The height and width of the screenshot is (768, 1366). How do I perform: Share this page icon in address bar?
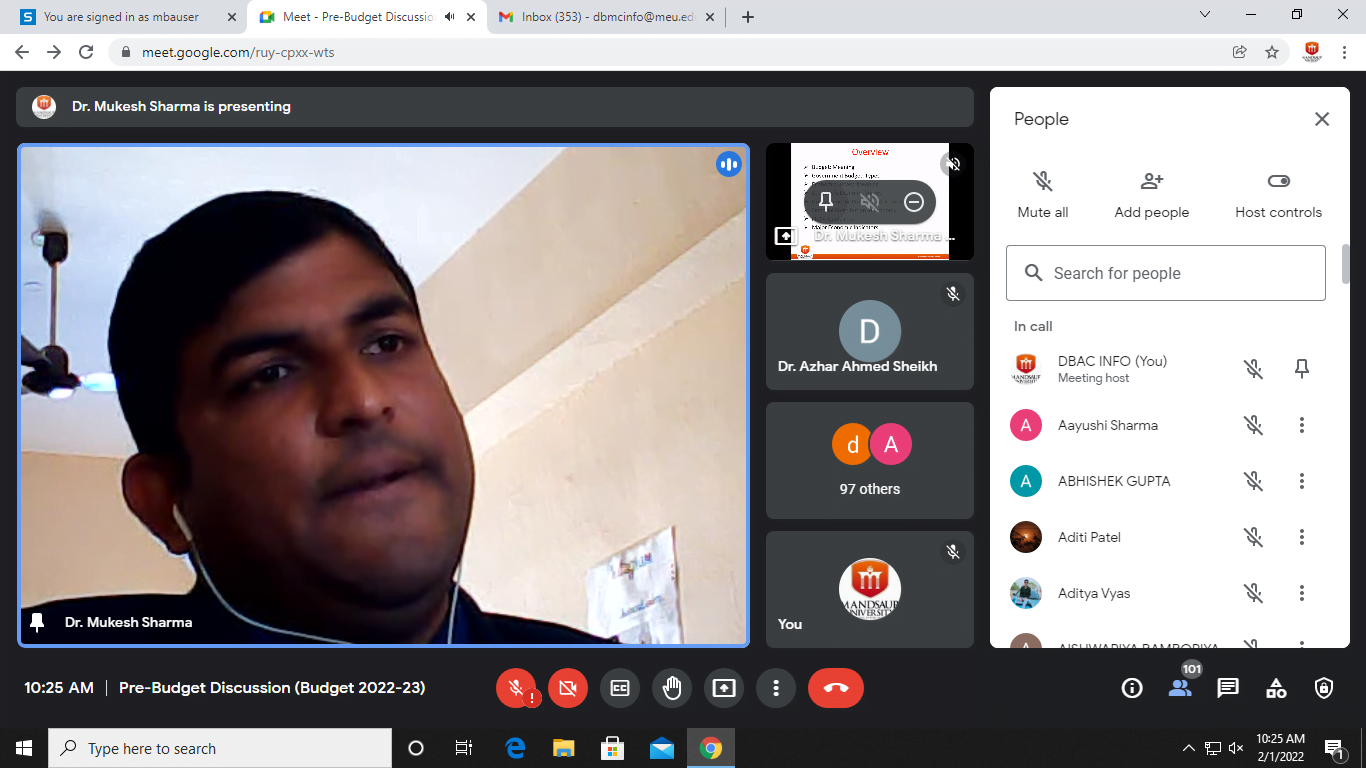1240,52
